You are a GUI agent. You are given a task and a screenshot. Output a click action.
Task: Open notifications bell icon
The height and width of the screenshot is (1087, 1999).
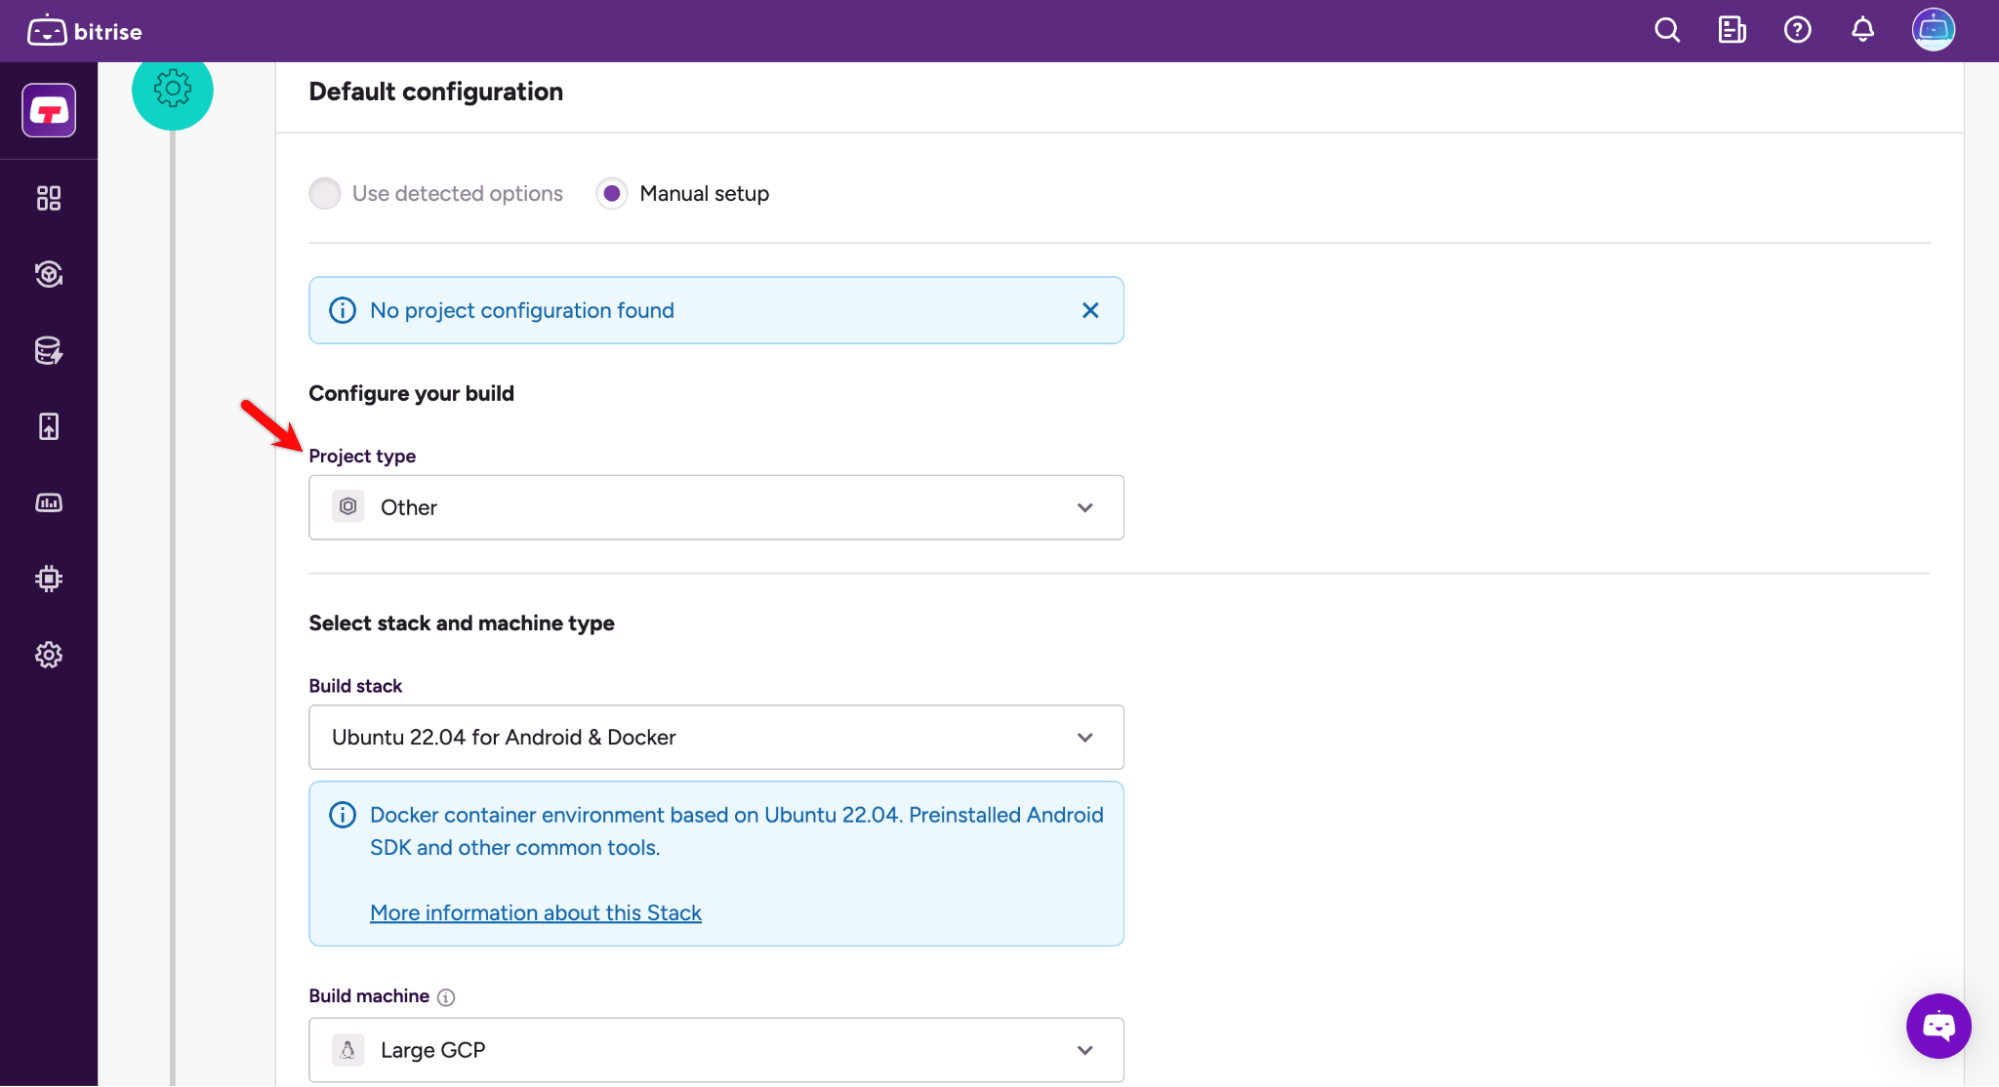click(1862, 30)
